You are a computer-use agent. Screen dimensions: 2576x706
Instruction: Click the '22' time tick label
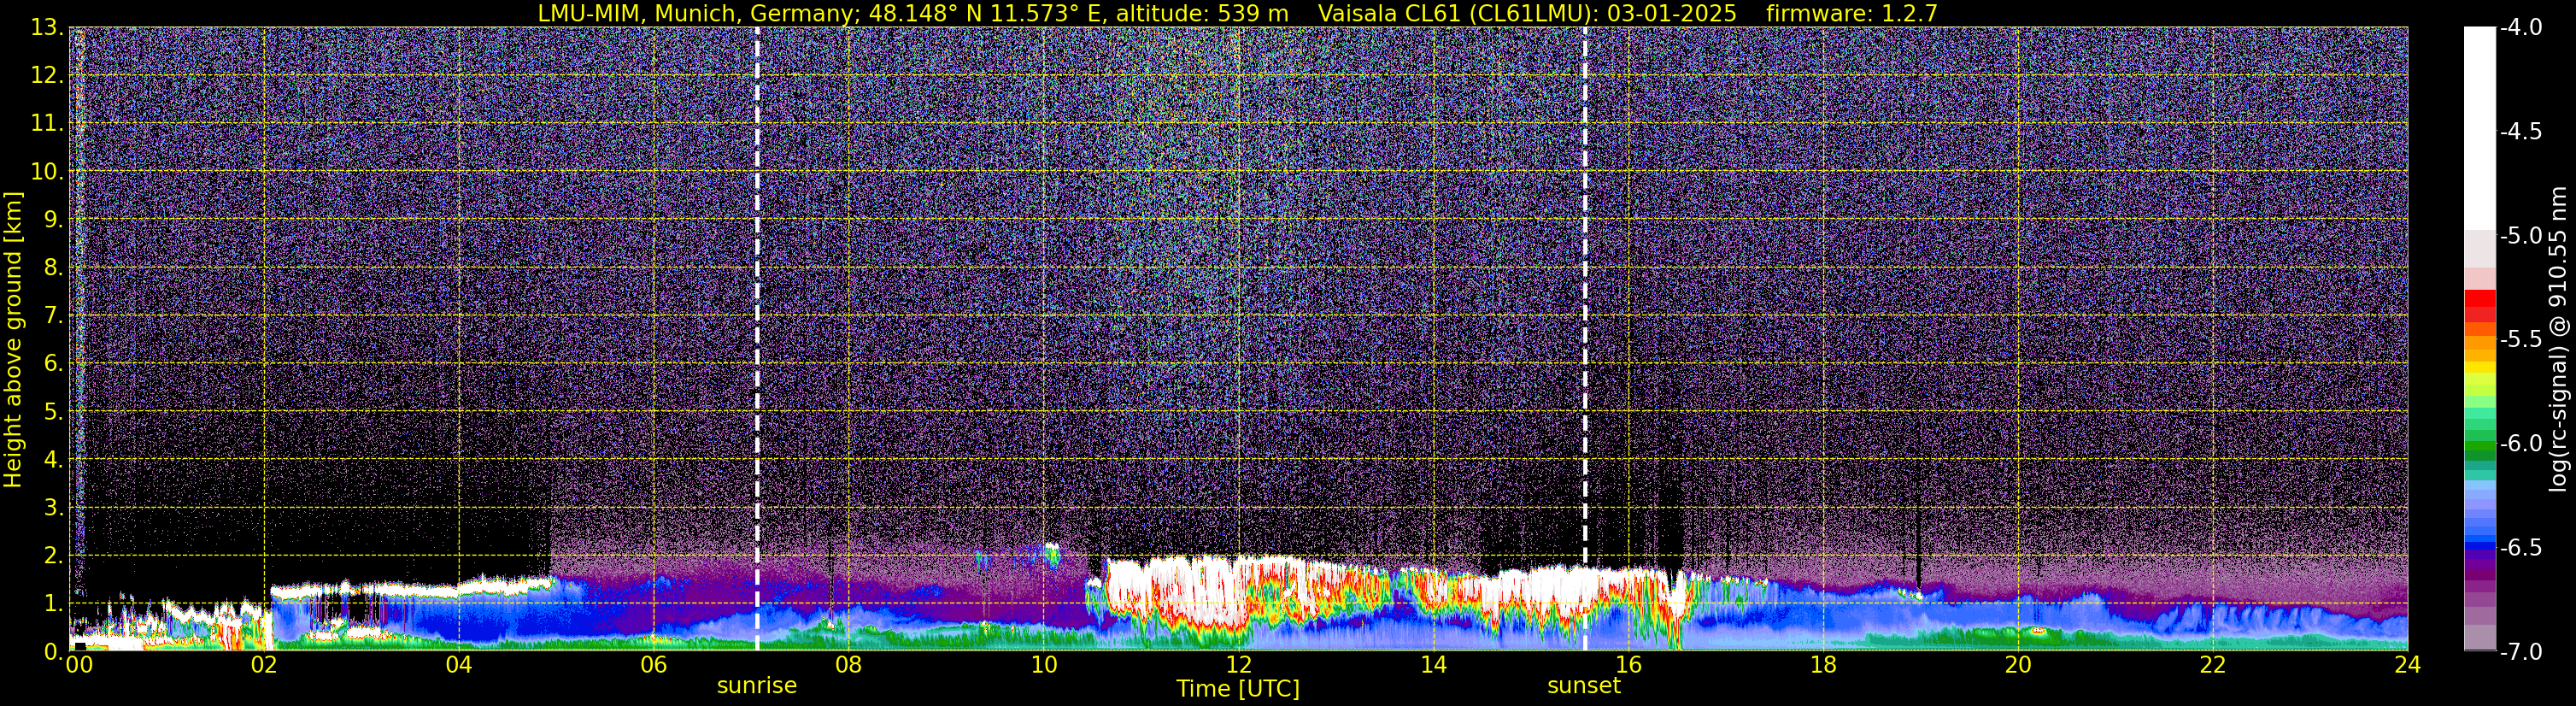(x=2213, y=665)
